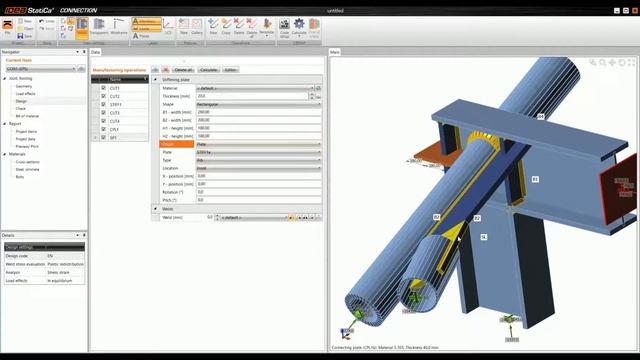Click the New project icon
This screenshot has width=640, height=360.
25,21
